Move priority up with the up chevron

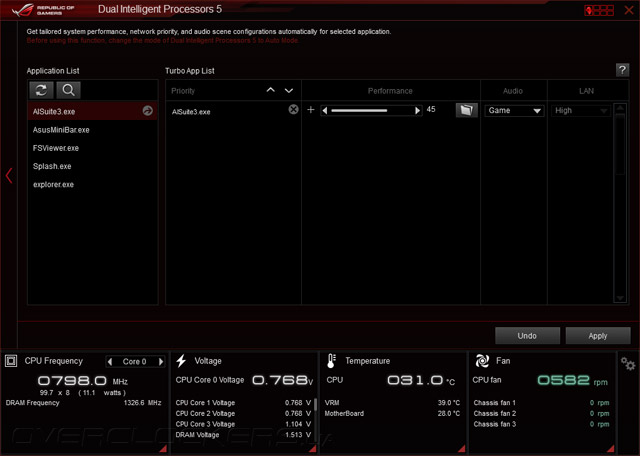[271, 90]
